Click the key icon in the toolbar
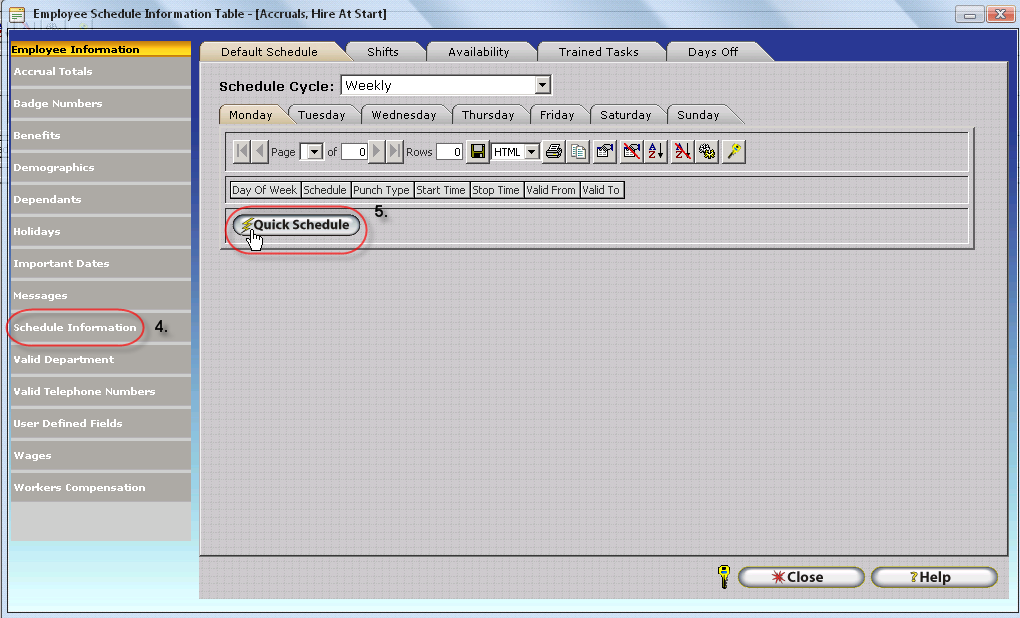Viewport: 1020px width, 618px height. (x=734, y=152)
